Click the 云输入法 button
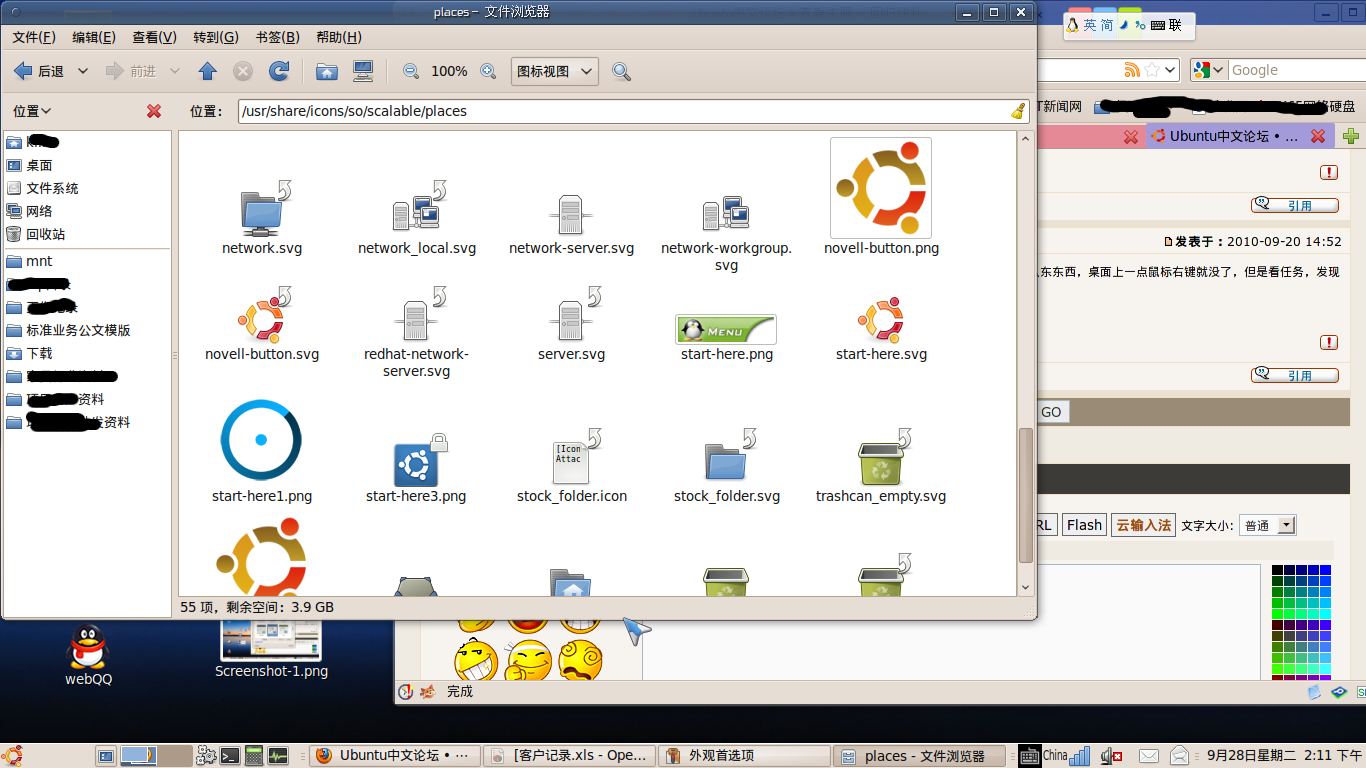Image resolution: width=1366 pixels, height=768 pixels. tap(1143, 525)
